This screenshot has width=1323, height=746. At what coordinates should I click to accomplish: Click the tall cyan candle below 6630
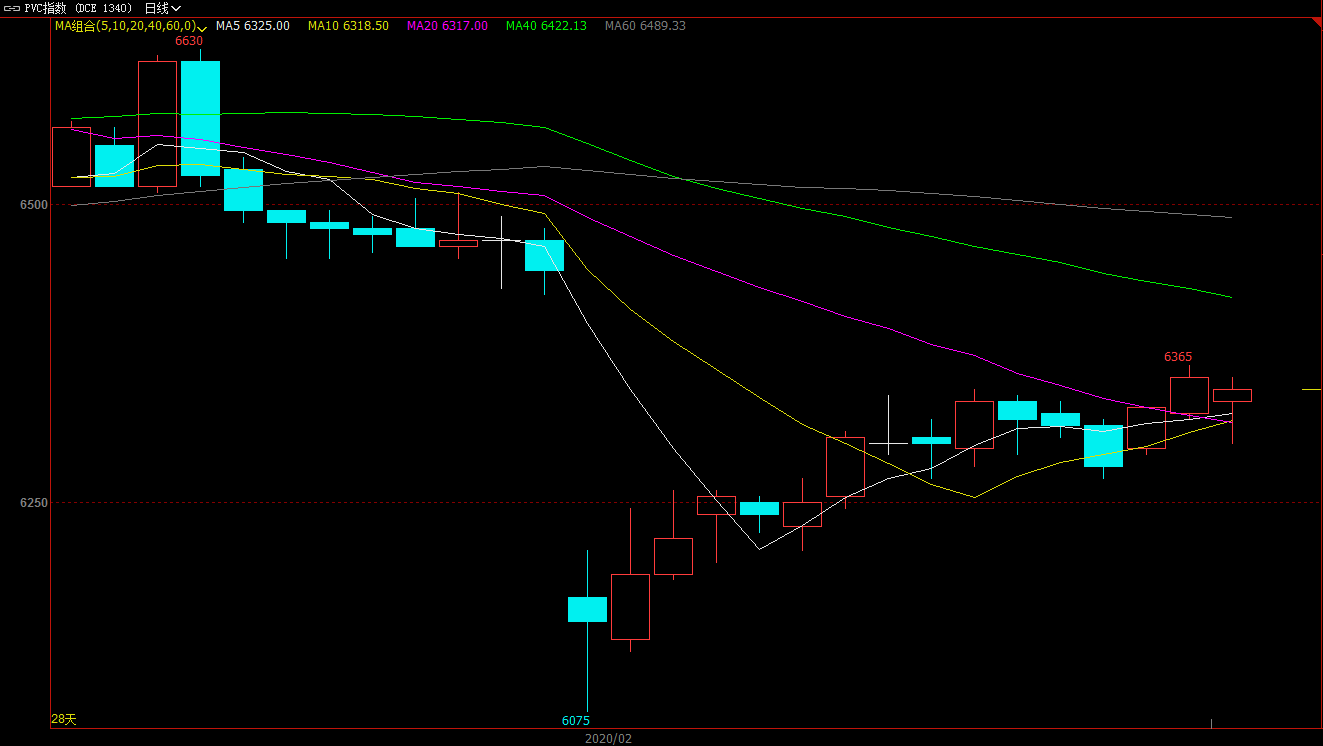coord(200,118)
